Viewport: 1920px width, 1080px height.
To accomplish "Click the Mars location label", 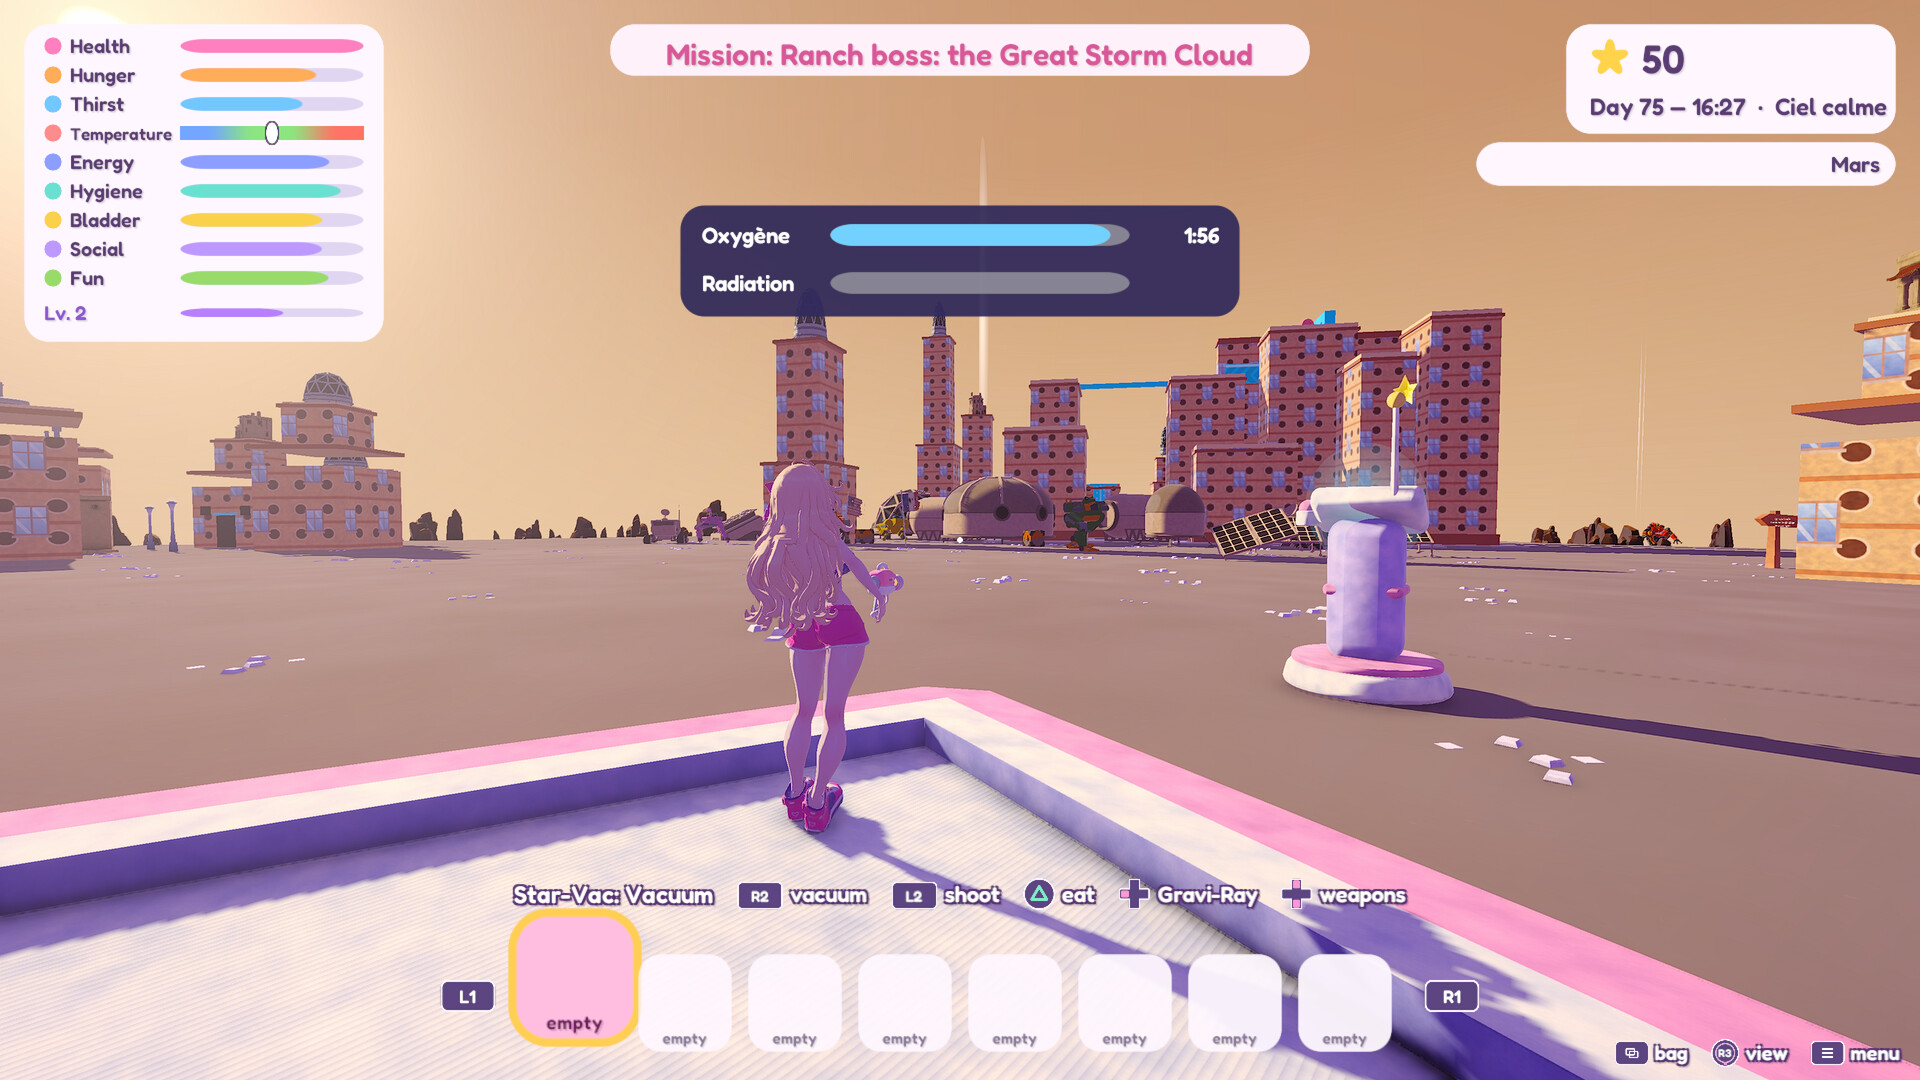I will coord(1855,165).
